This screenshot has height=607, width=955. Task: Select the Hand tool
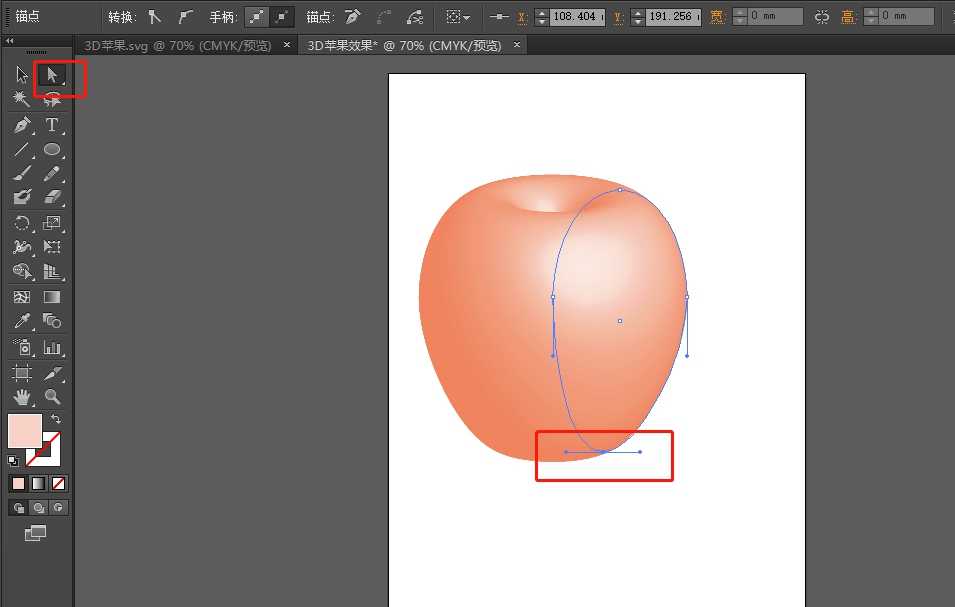pyautogui.click(x=22, y=396)
